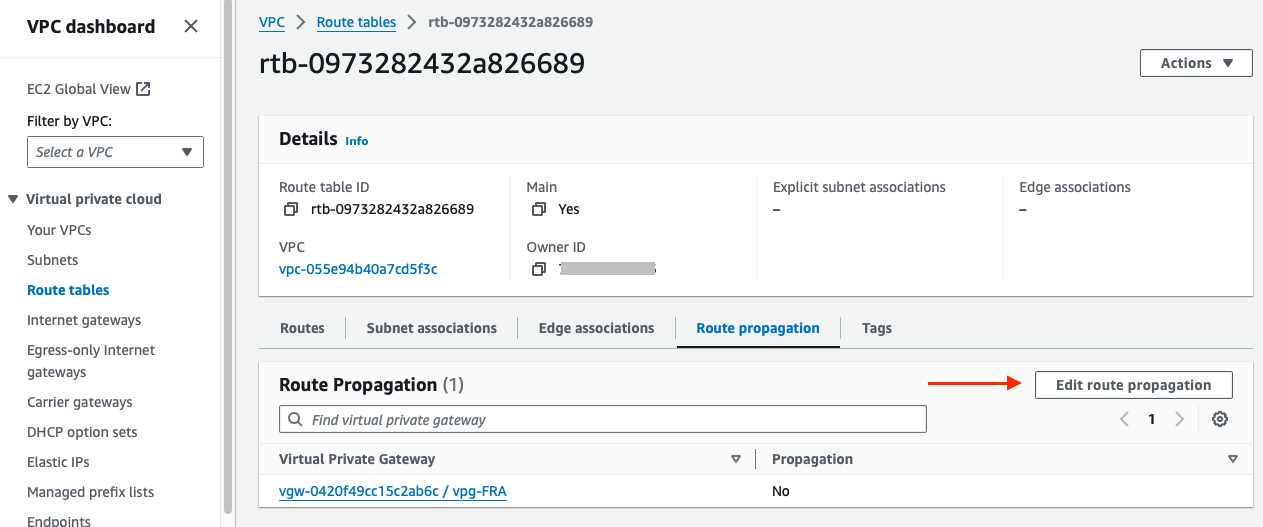Screen dimensions: 1263x527
Task: Open Subnets in the sidebar
Action: (x=52, y=260)
